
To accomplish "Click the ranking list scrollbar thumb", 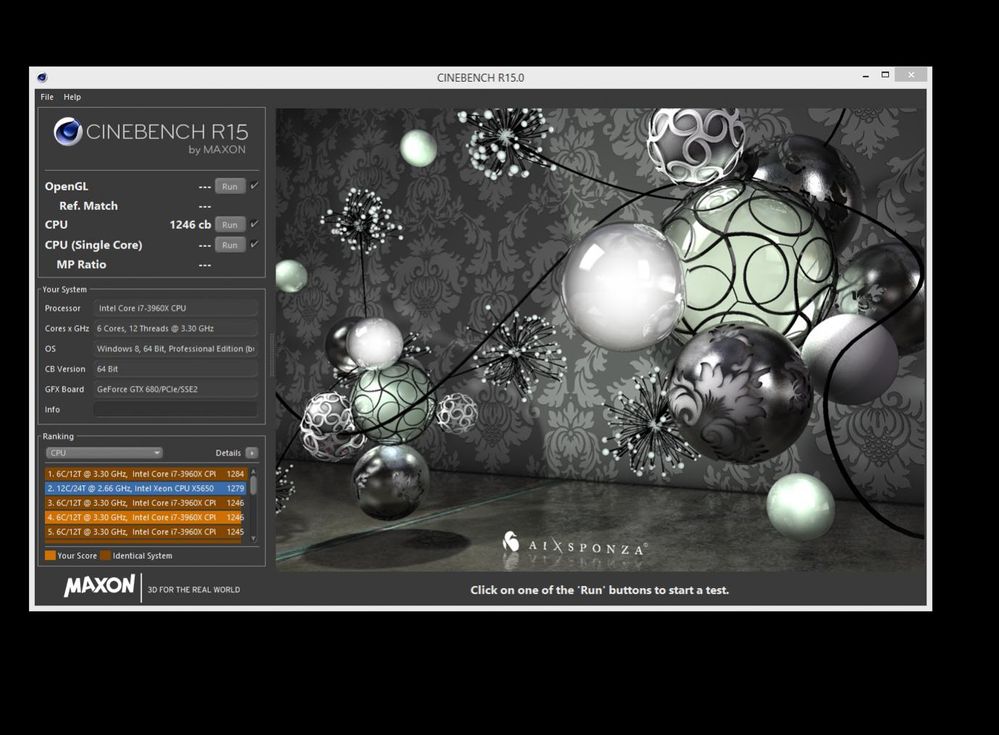I will (254, 485).
